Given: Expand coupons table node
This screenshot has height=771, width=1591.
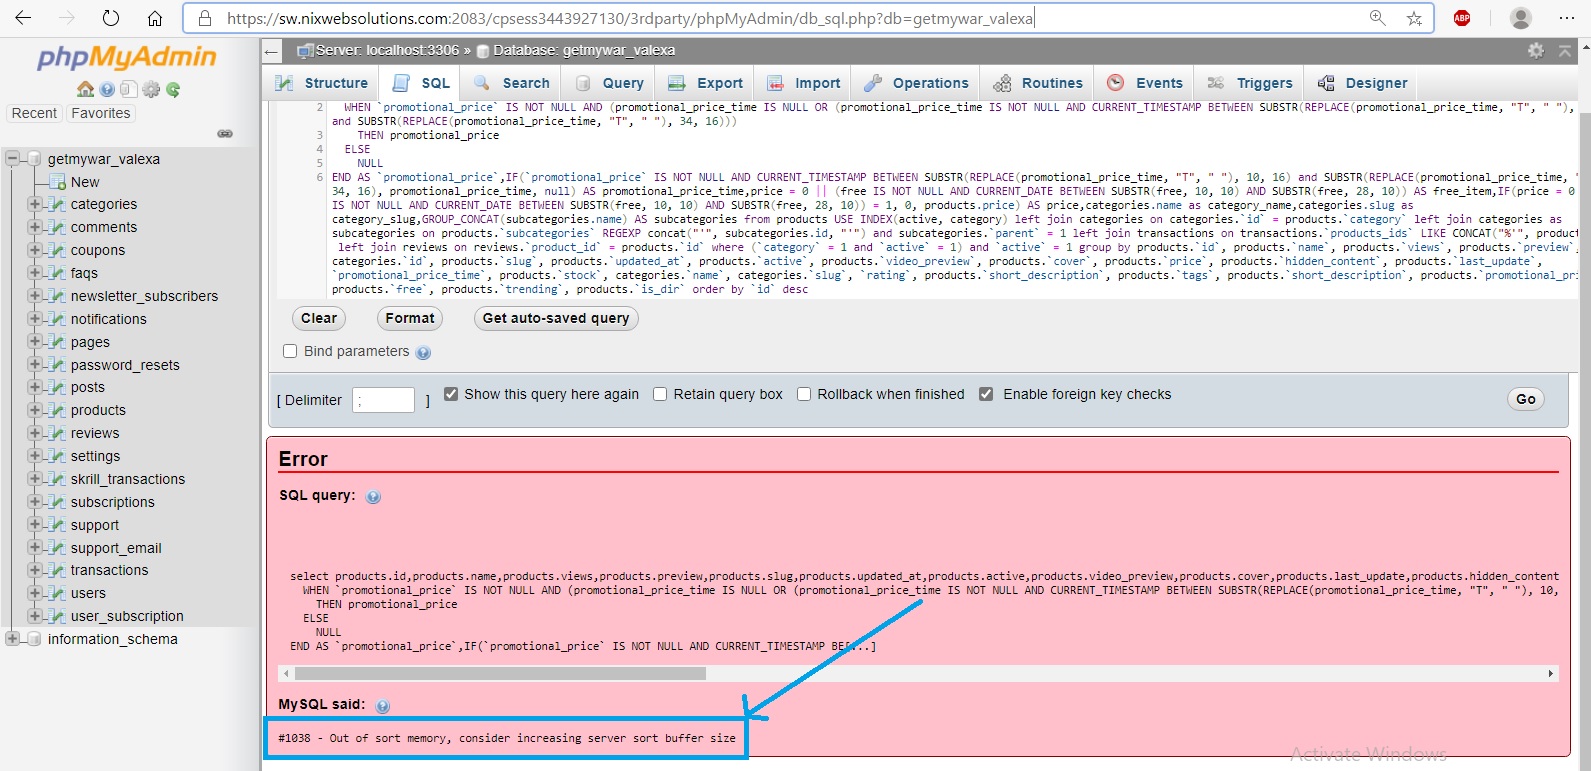Looking at the screenshot, I should (x=35, y=249).
